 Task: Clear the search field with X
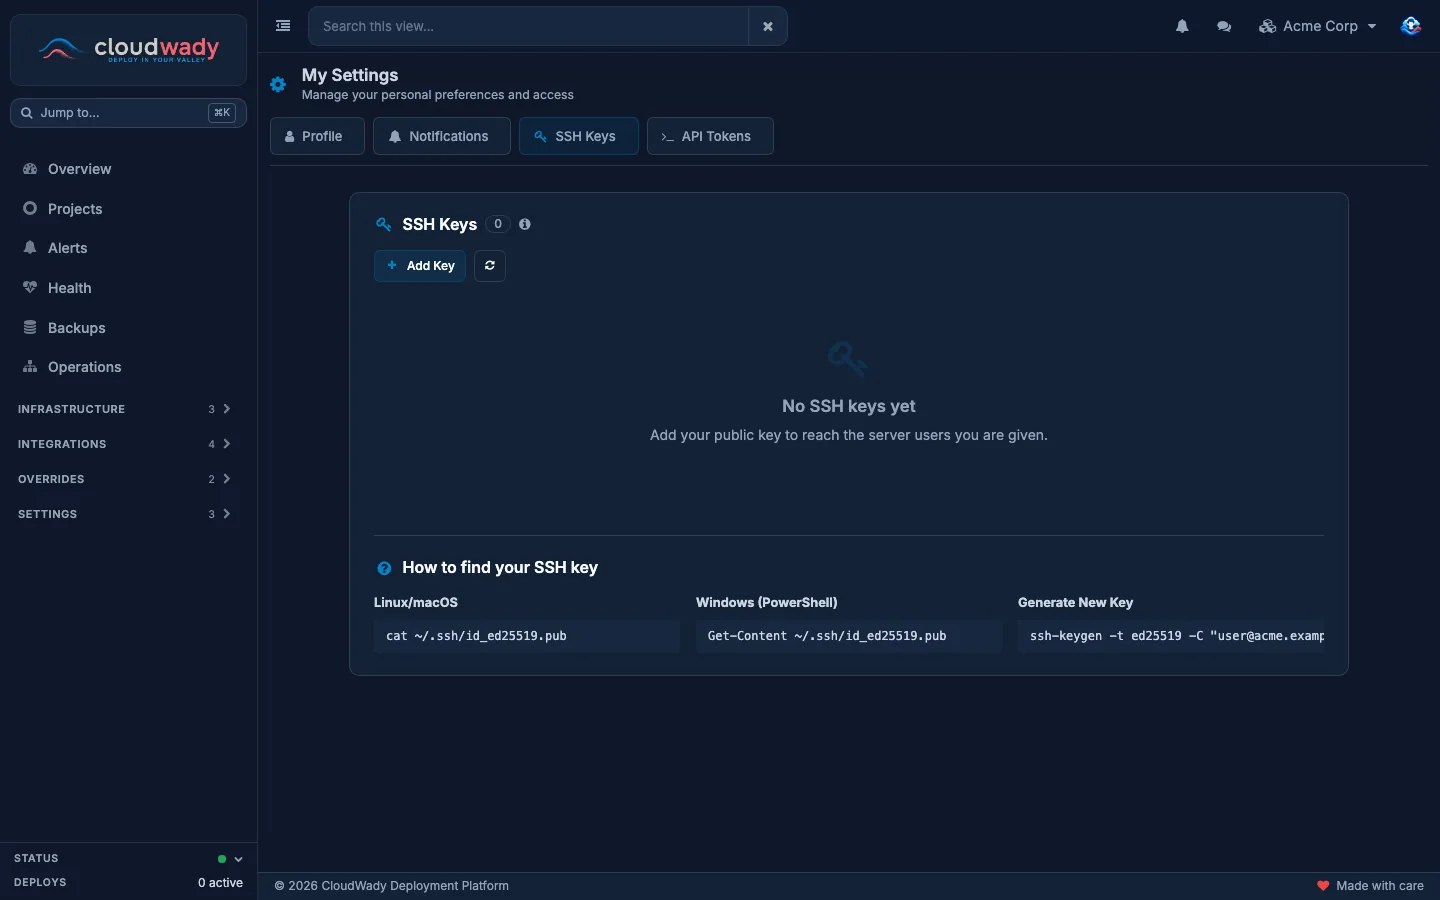tap(768, 26)
